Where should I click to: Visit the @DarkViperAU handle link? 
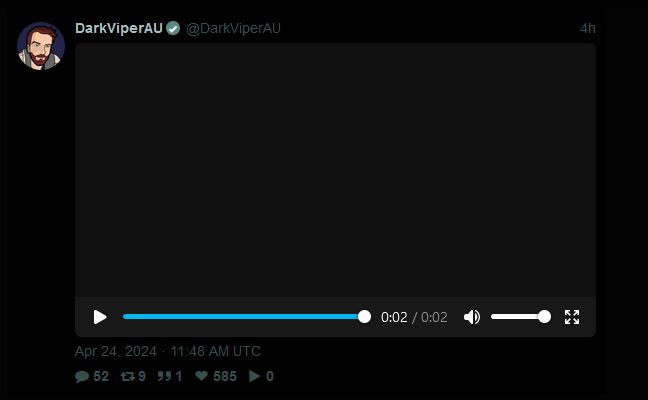pos(233,28)
